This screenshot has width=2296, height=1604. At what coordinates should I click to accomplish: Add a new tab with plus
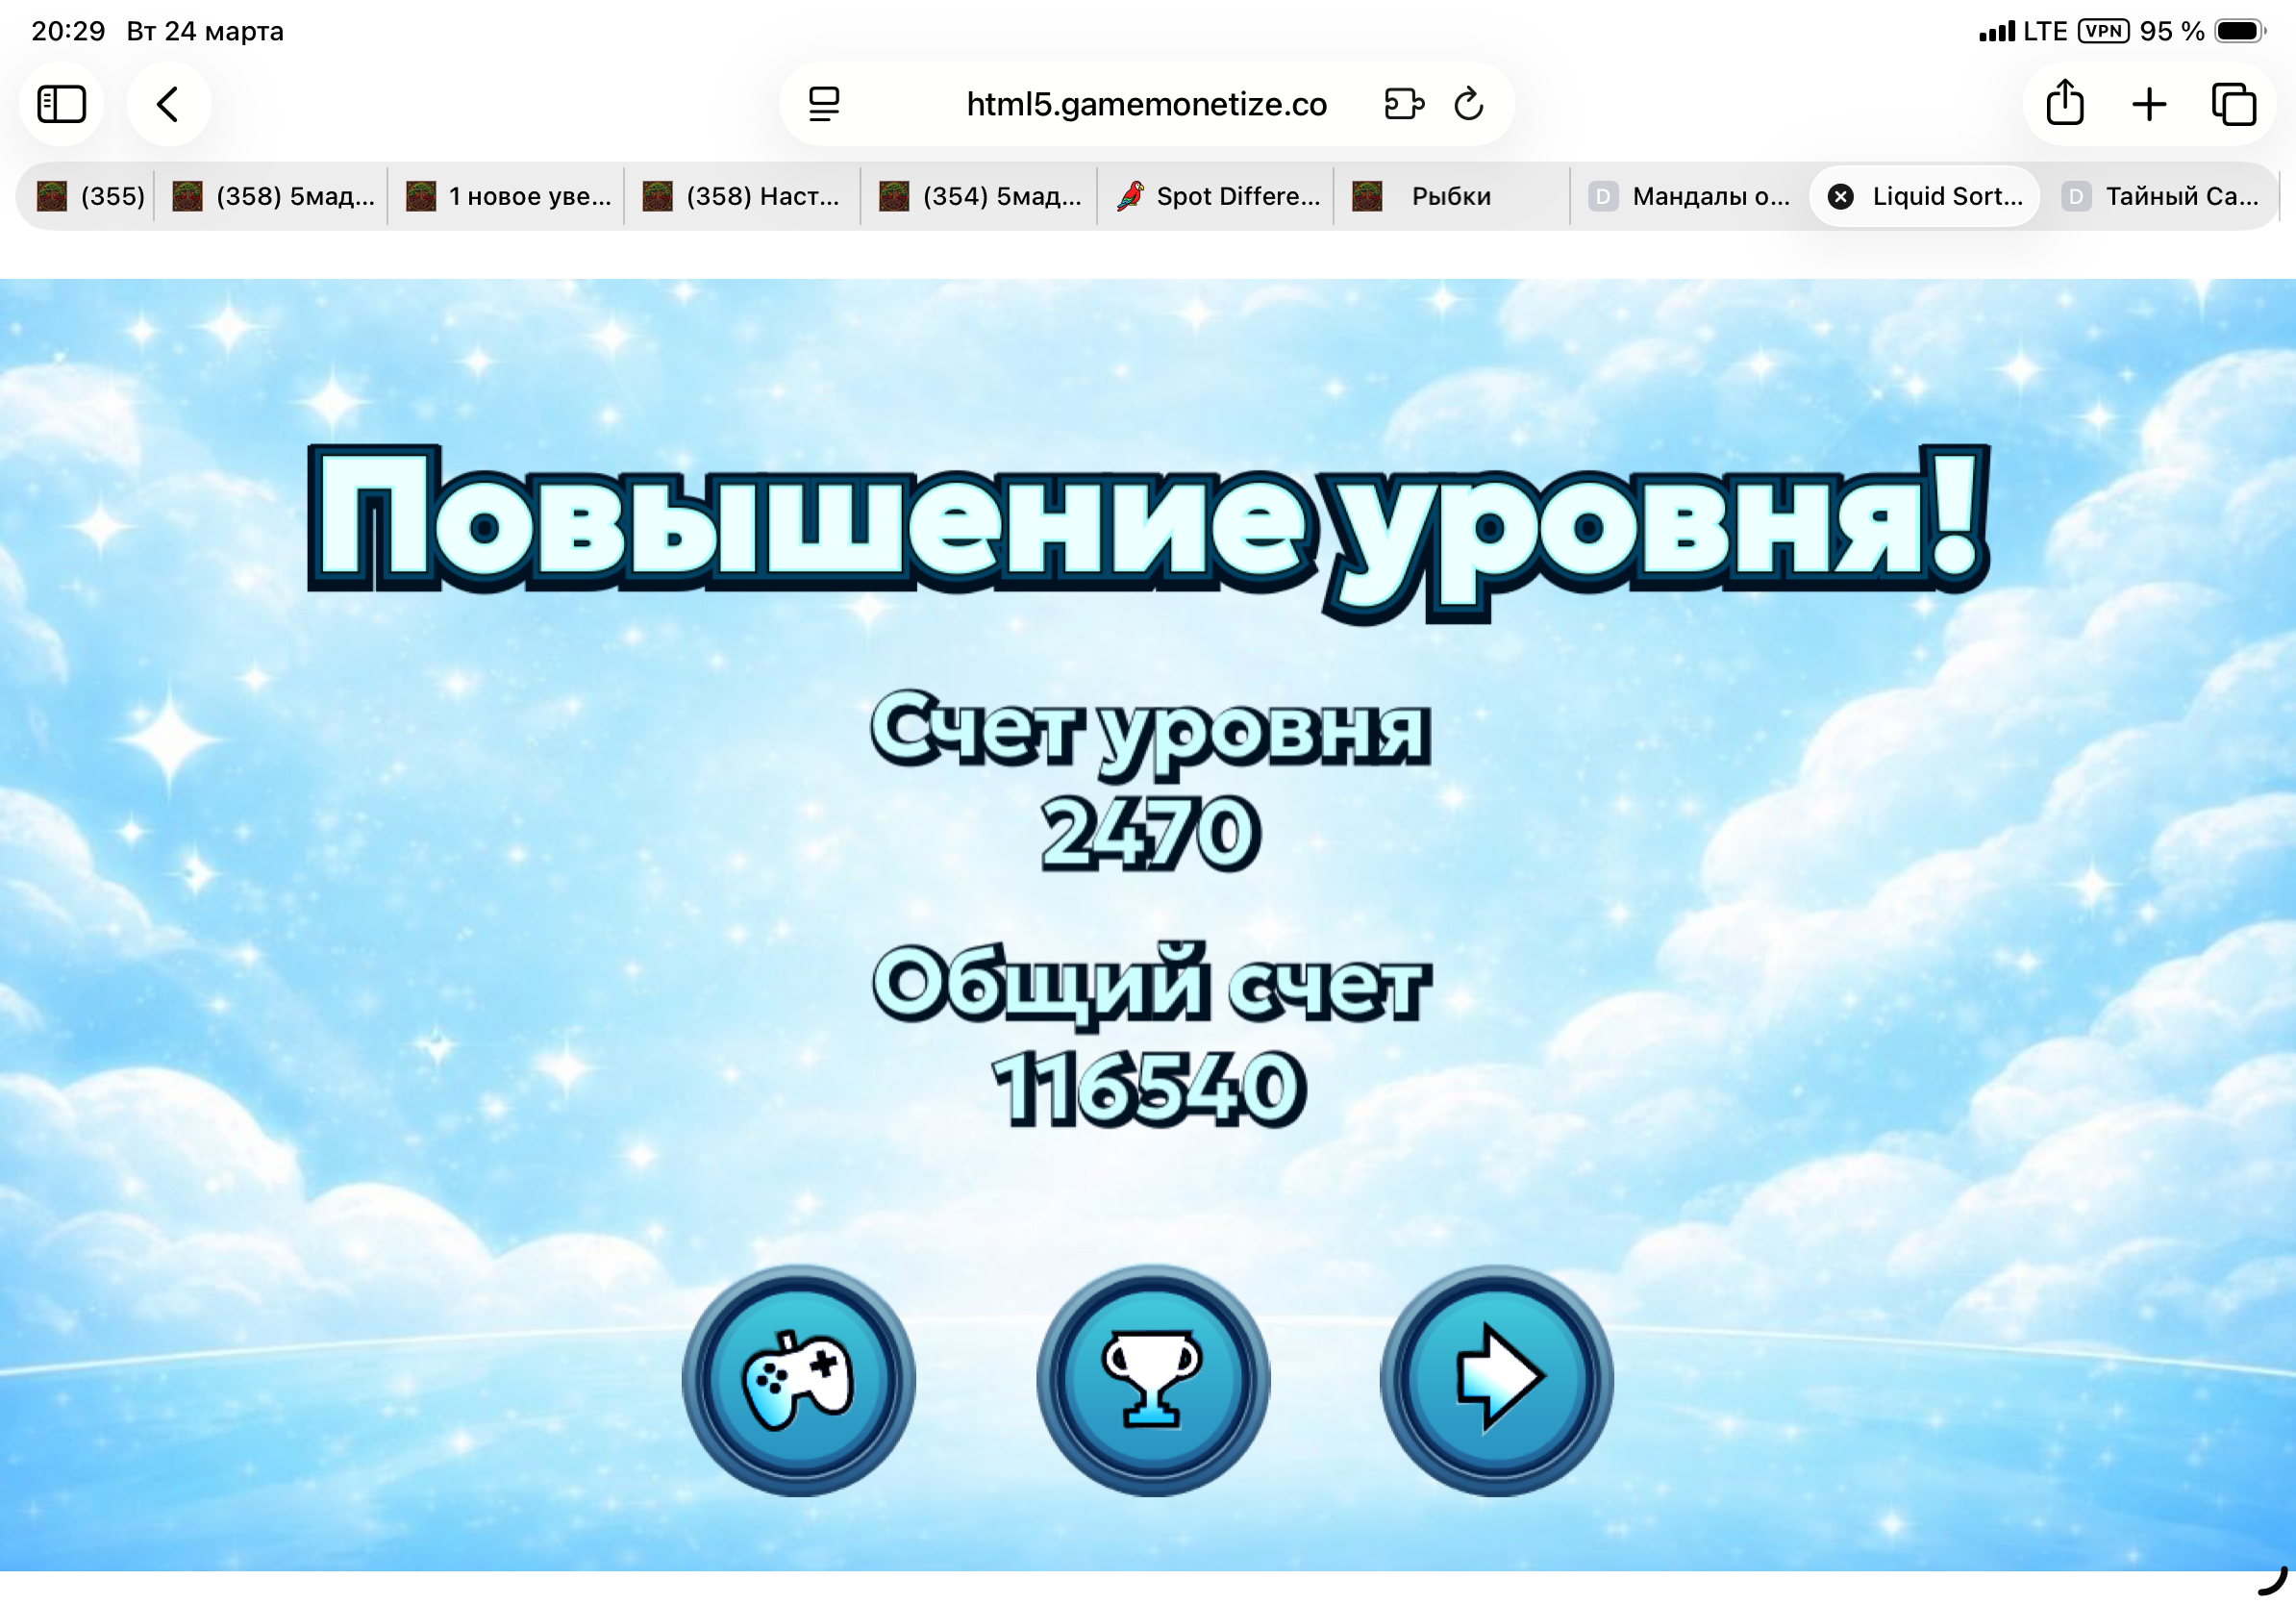click(2148, 104)
